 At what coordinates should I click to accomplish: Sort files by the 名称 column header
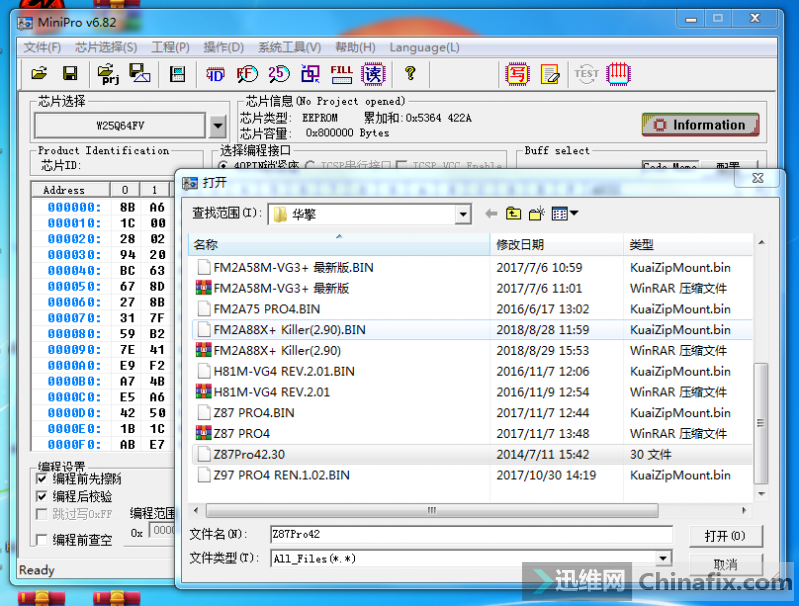339,245
